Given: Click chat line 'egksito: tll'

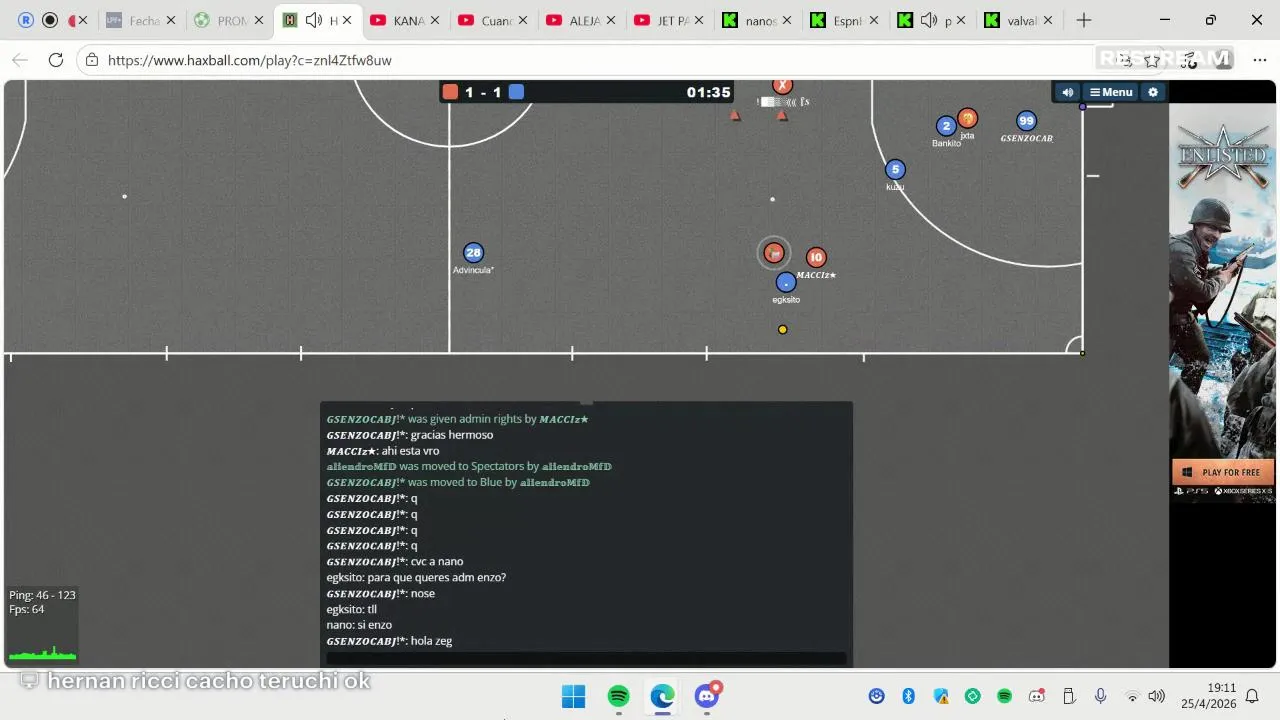Looking at the screenshot, I should tap(352, 609).
